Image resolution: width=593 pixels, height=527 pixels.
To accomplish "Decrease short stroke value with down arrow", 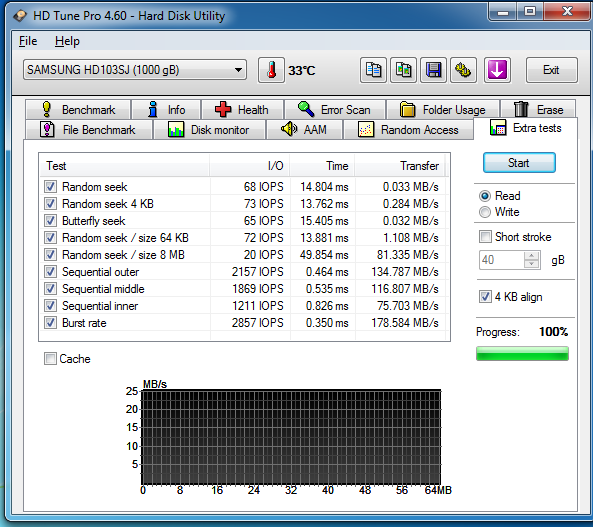I will pyautogui.click(x=532, y=264).
